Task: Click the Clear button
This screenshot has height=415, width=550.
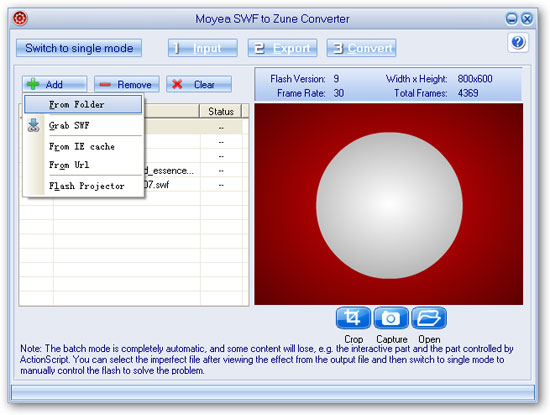Action: pos(199,84)
